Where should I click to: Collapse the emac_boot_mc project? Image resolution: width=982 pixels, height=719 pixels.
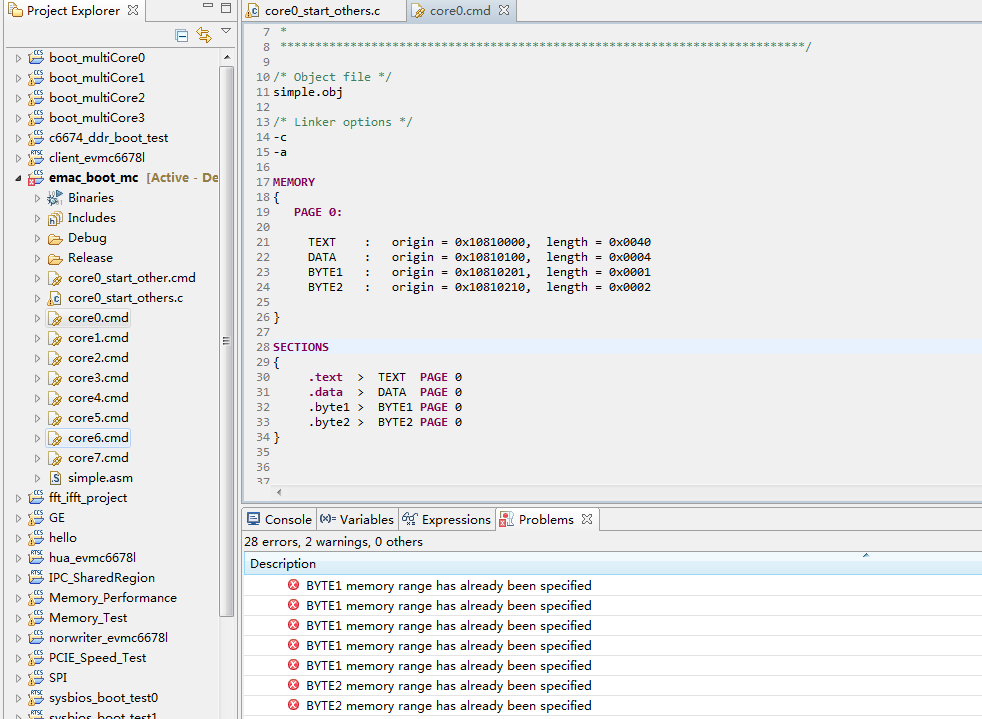point(18,178)
